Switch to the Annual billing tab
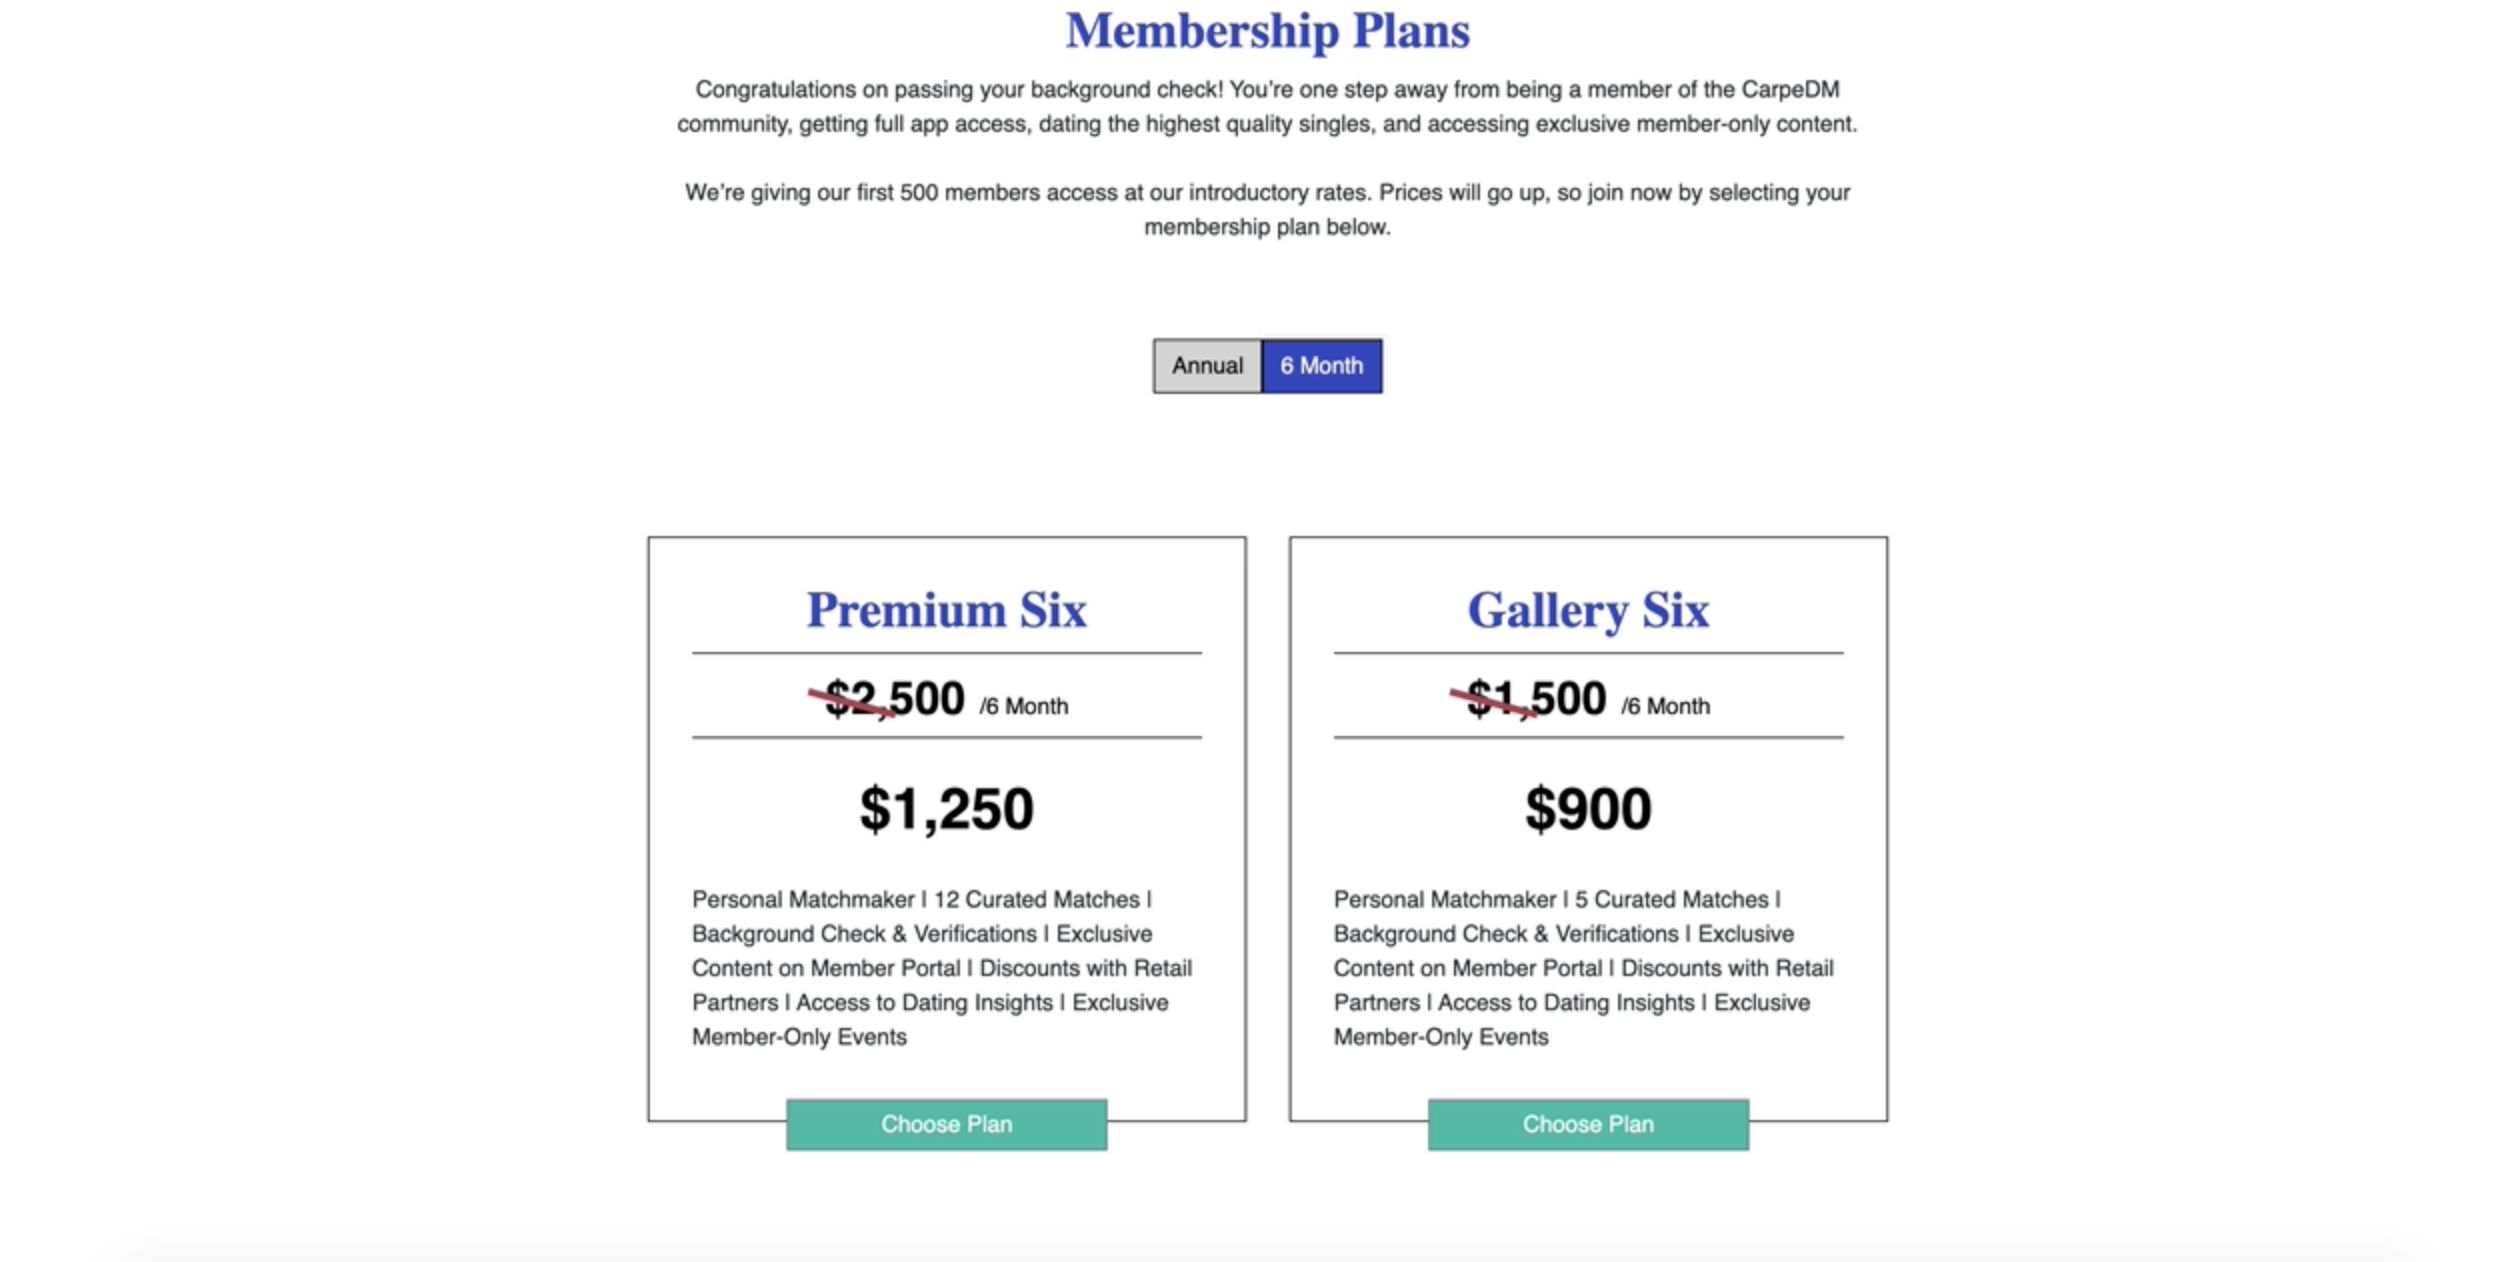This screenshot has height=1262, width=2514. (x=1207, y=366)
